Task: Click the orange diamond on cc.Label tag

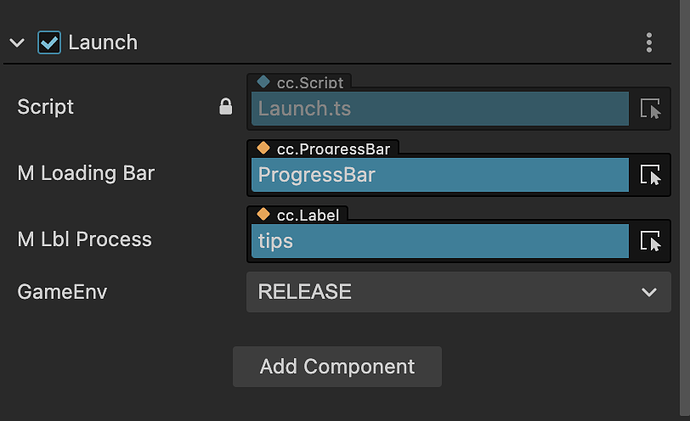Action: 264,214
